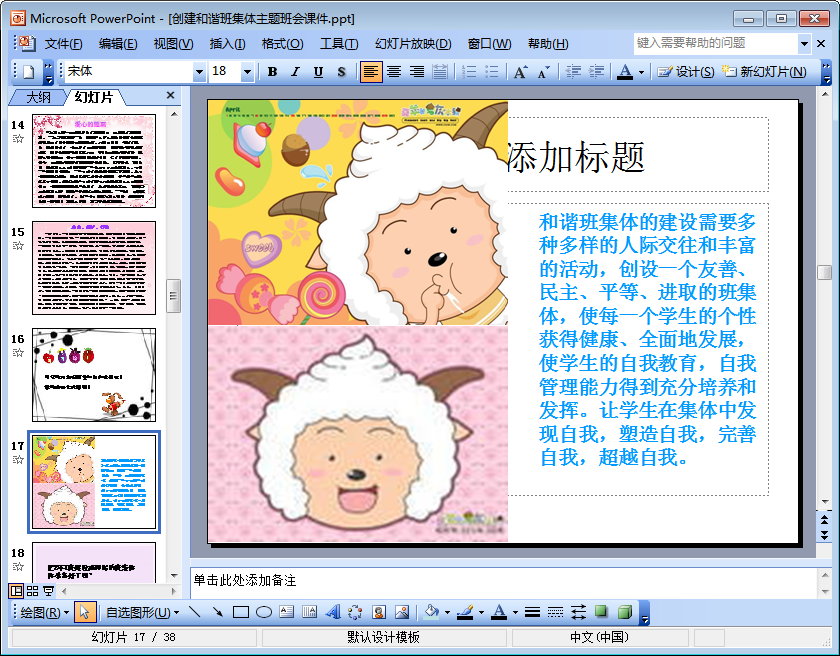Toggle text shadow formatting

[x=341, y=72]
